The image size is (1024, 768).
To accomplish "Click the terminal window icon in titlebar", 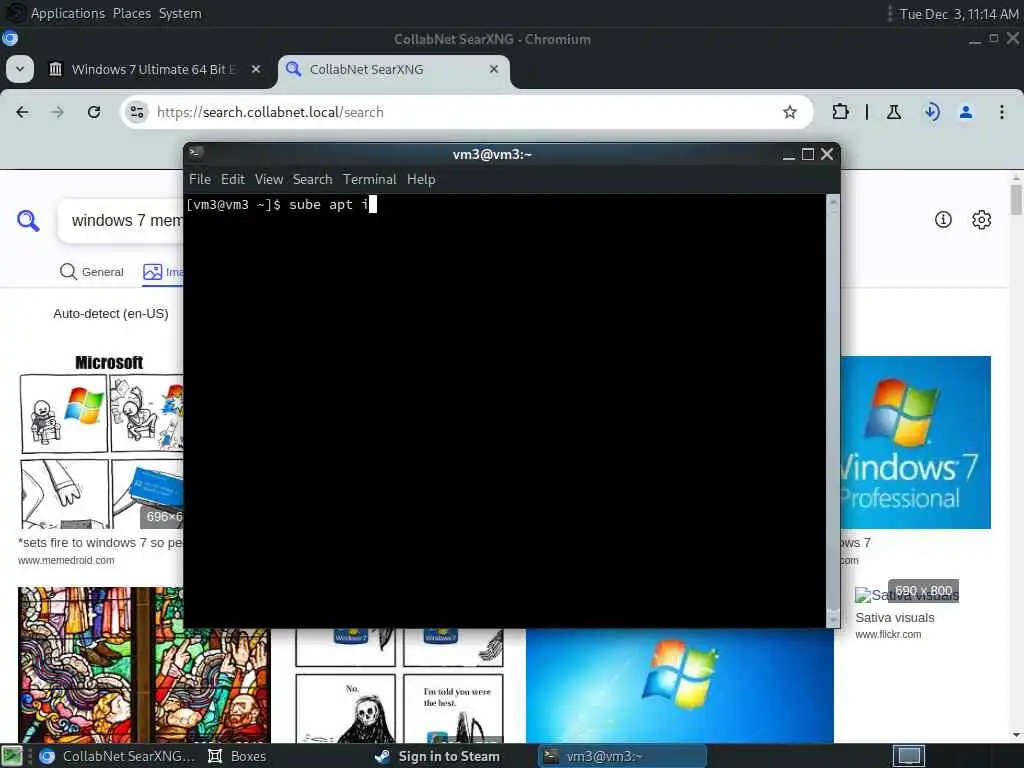I will coord(196,153).
